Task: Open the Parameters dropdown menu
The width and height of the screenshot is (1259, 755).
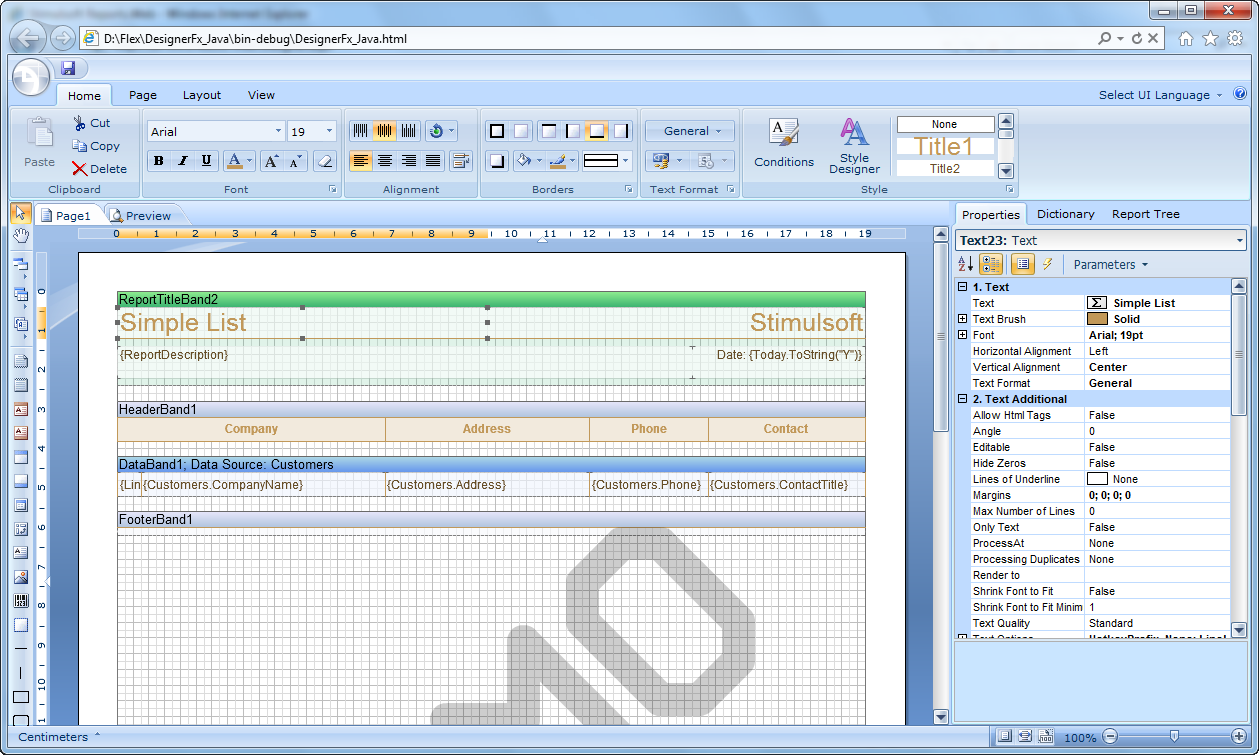Action: (x=1110, y=265)
